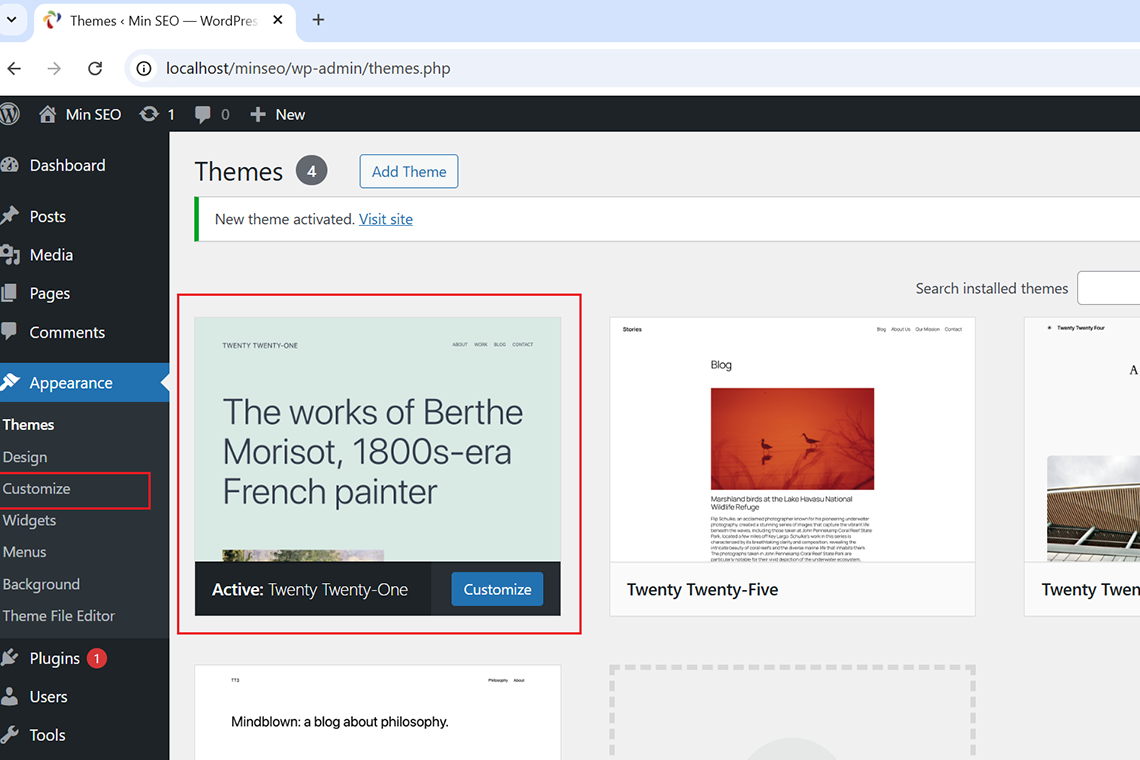
Task: Open Theme File Editor submenu item
Action: click(x=59, y=616)
